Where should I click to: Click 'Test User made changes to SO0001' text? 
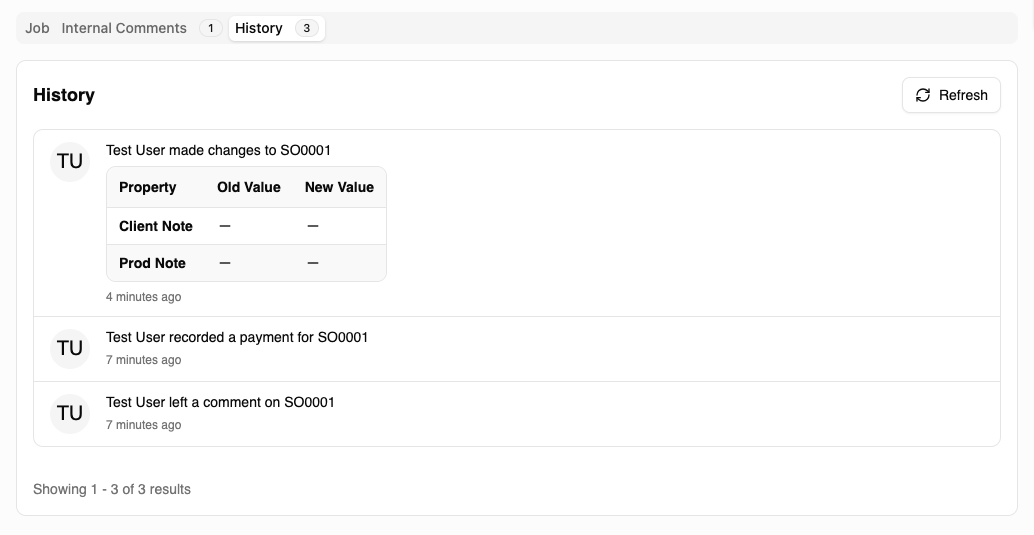pyautogui.click(x=218, y=150)
